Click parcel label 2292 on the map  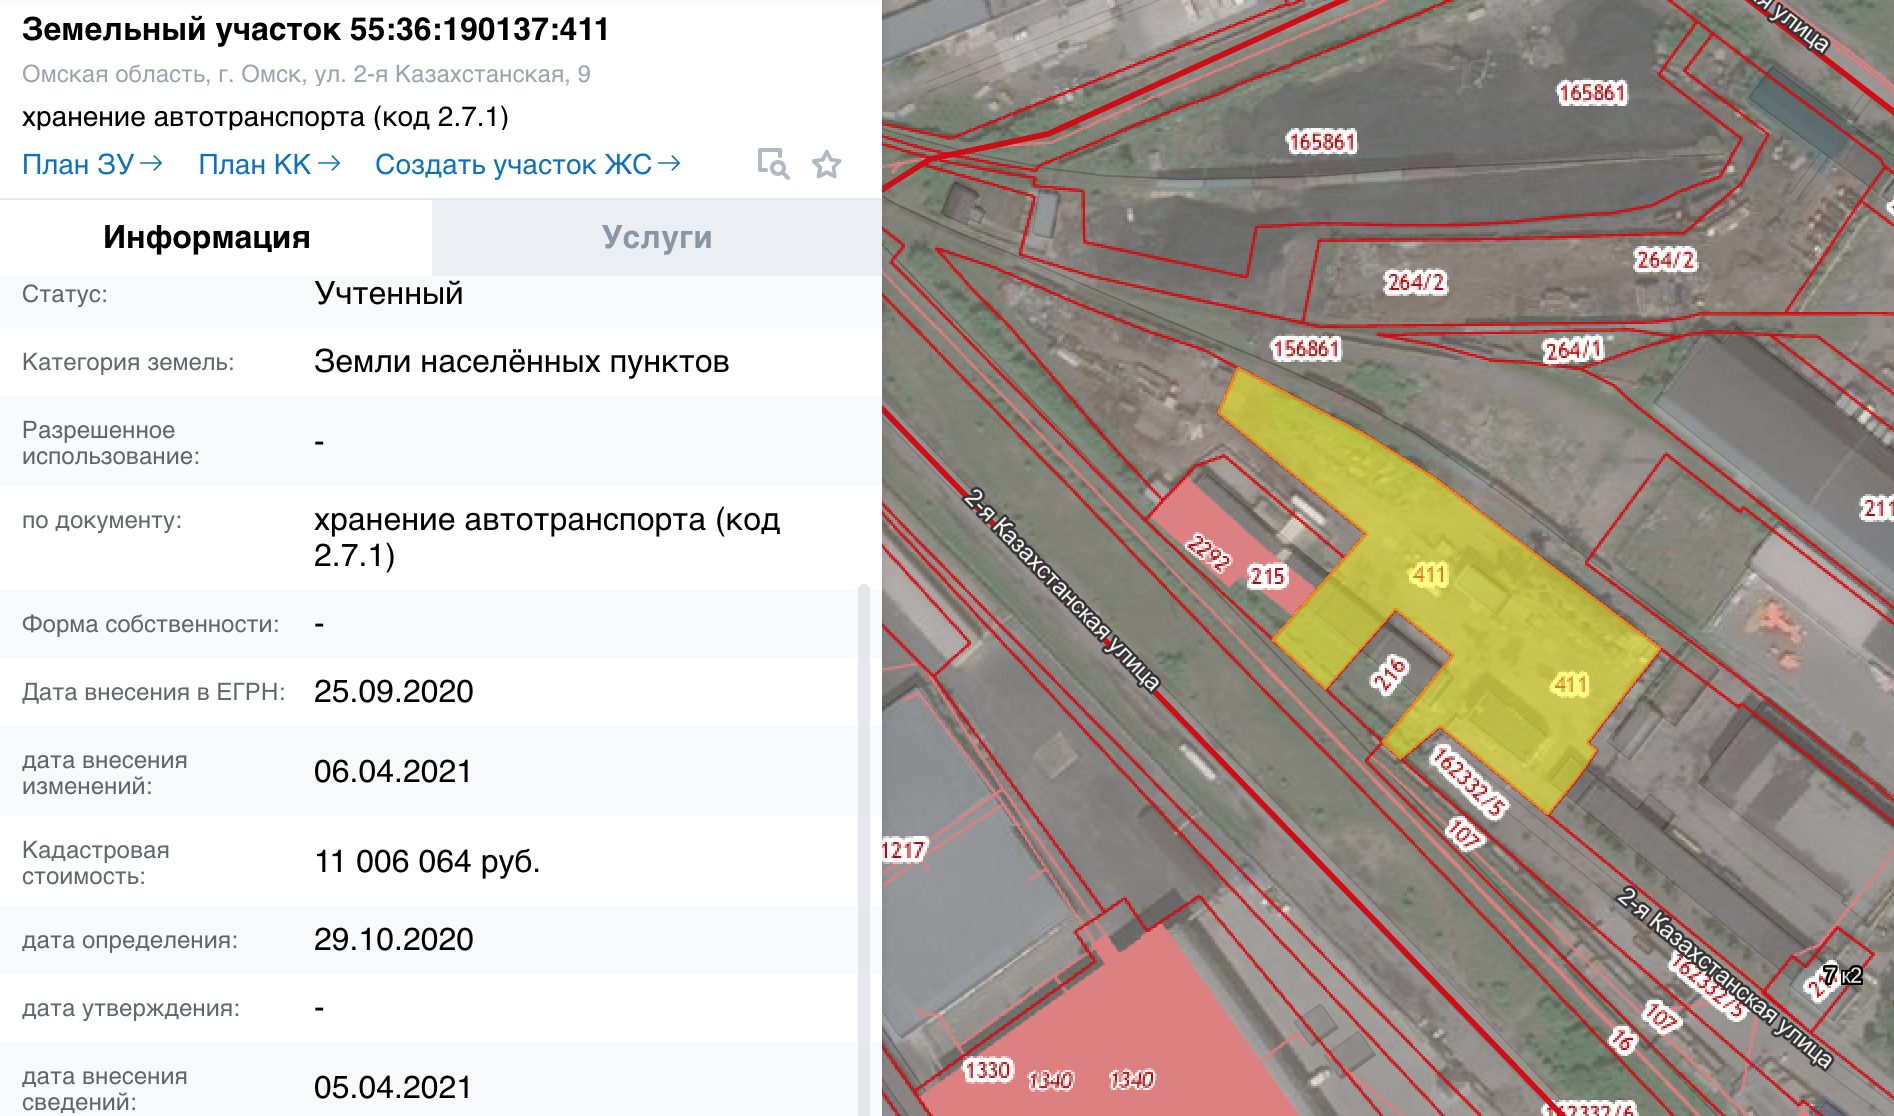click(x=1208, y=552)
